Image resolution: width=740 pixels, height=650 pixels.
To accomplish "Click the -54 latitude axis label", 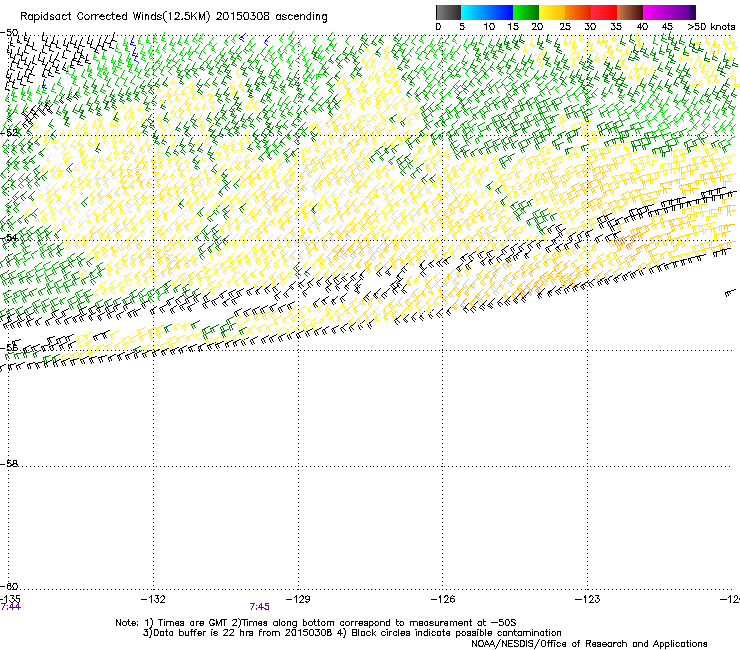I will pos(9,237).
